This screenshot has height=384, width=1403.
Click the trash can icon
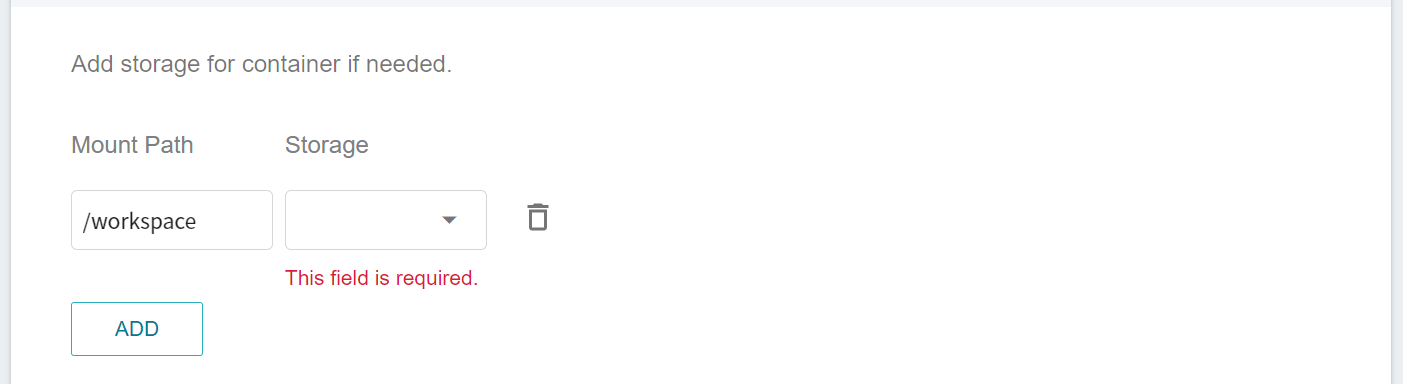coord(538,217)
